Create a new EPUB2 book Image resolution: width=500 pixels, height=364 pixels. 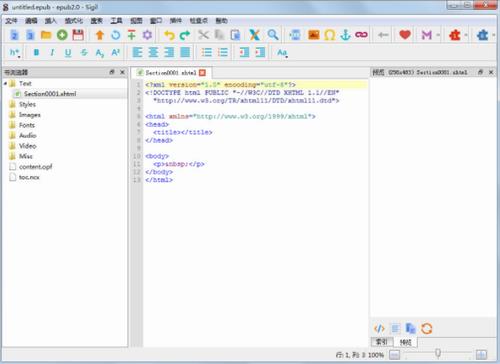coord(14,35)
